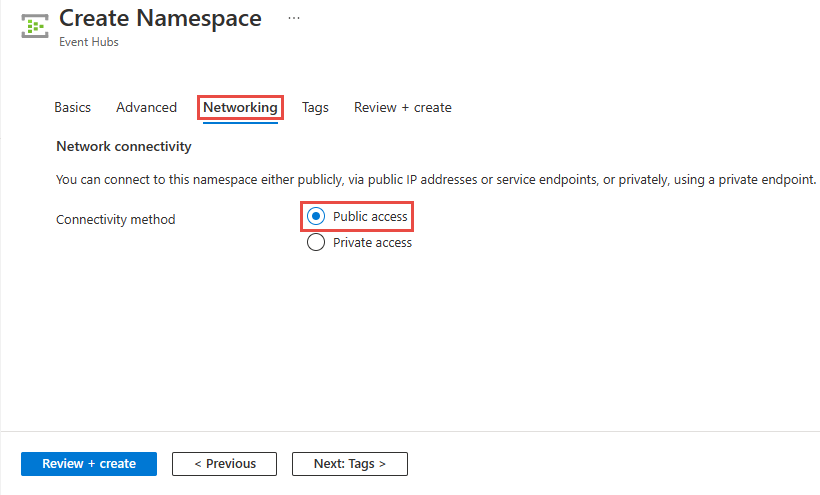The width and height of the screenshot is (820, 495).
Task: Click the 'Public access' label text
Action: tap(370, 217)
